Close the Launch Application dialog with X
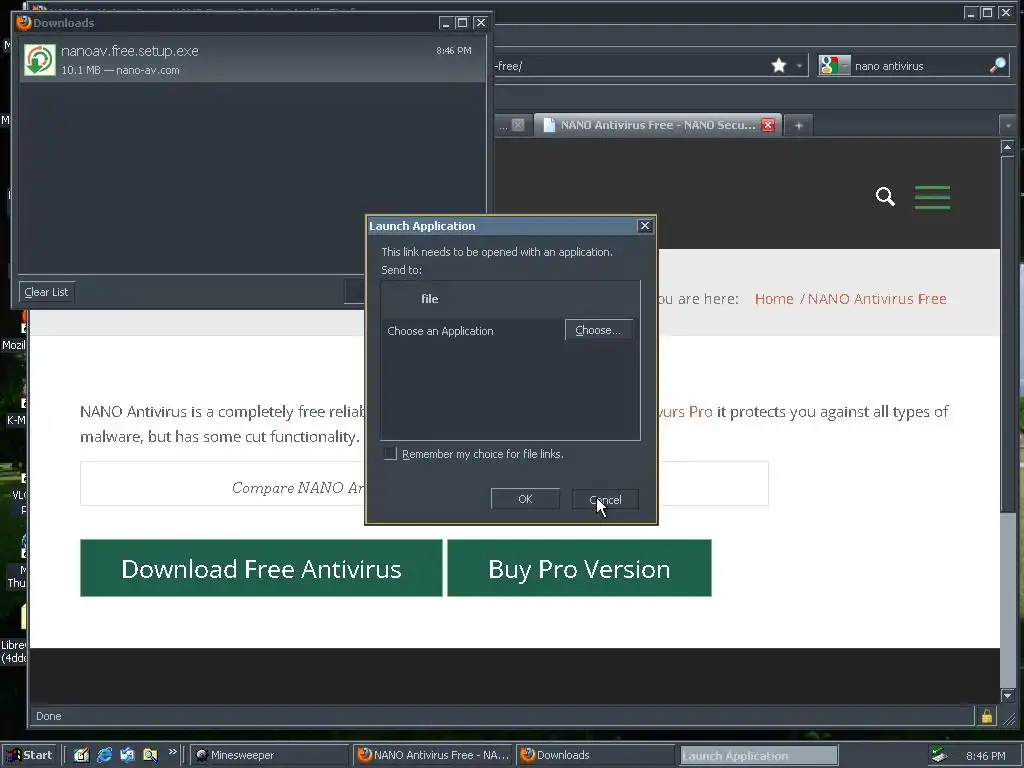This screenshot has width=1024, height=768. pos(645,225)
